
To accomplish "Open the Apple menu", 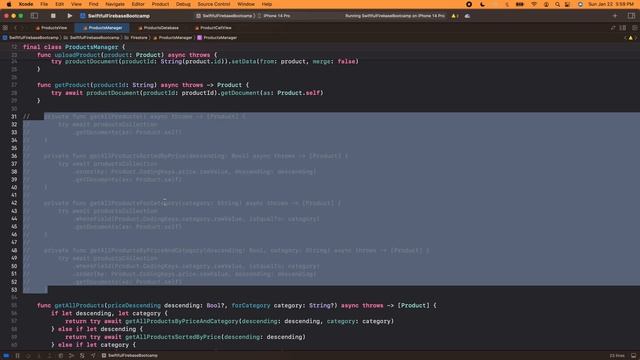I will [9, 4].
